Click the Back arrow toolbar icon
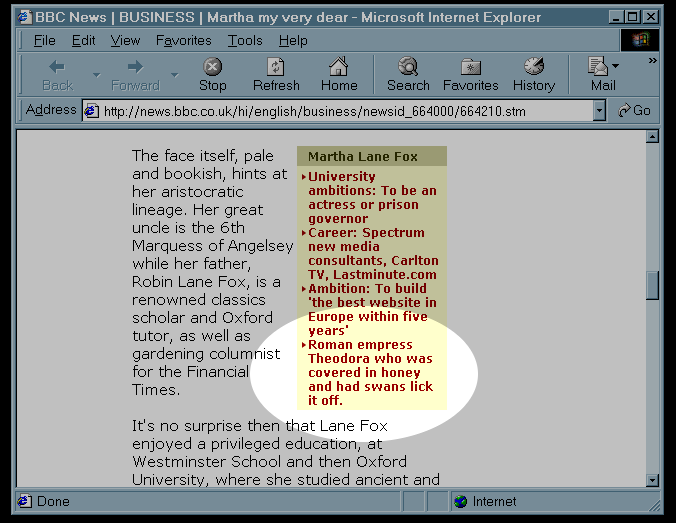The image size is (676, 523). coord(57,67)
